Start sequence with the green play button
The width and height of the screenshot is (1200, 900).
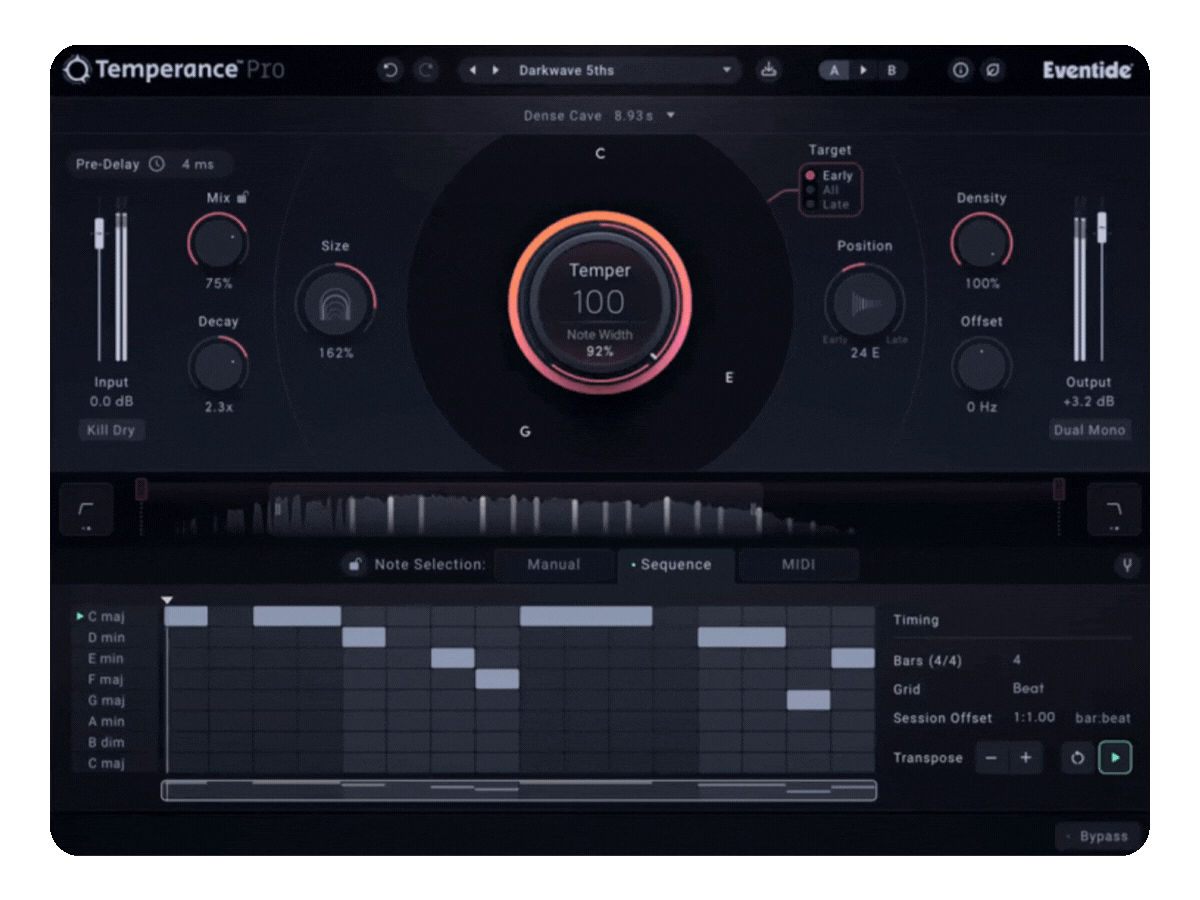point(1115,758)
